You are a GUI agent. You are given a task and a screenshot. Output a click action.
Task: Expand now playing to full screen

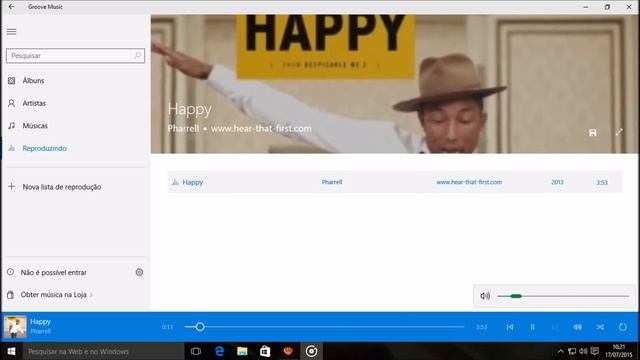[x=619, y=132]
